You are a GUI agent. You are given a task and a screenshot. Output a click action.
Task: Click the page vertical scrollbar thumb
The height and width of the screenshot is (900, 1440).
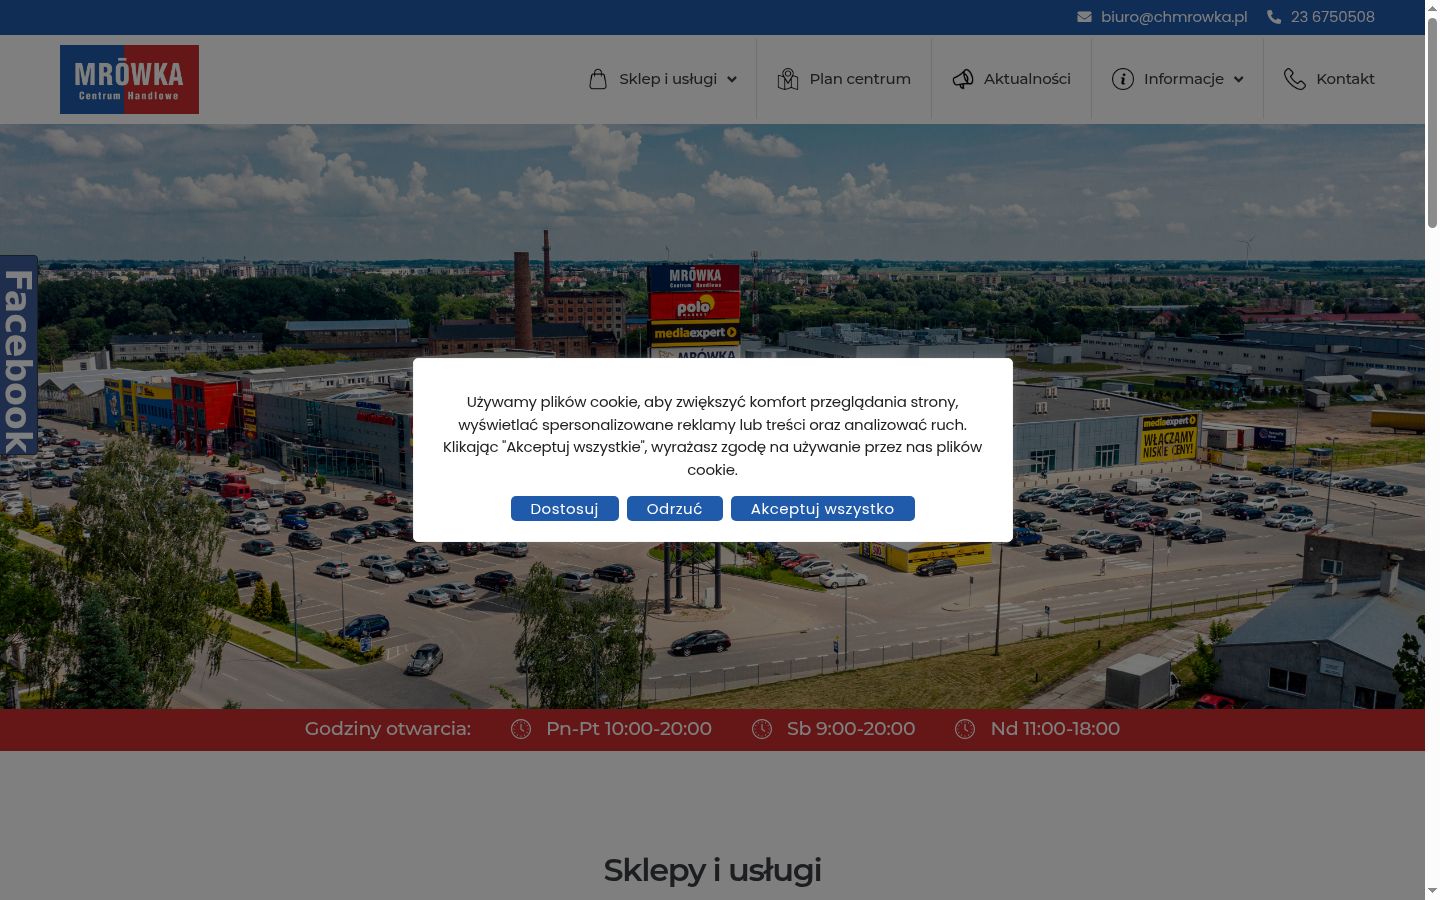1432,125
